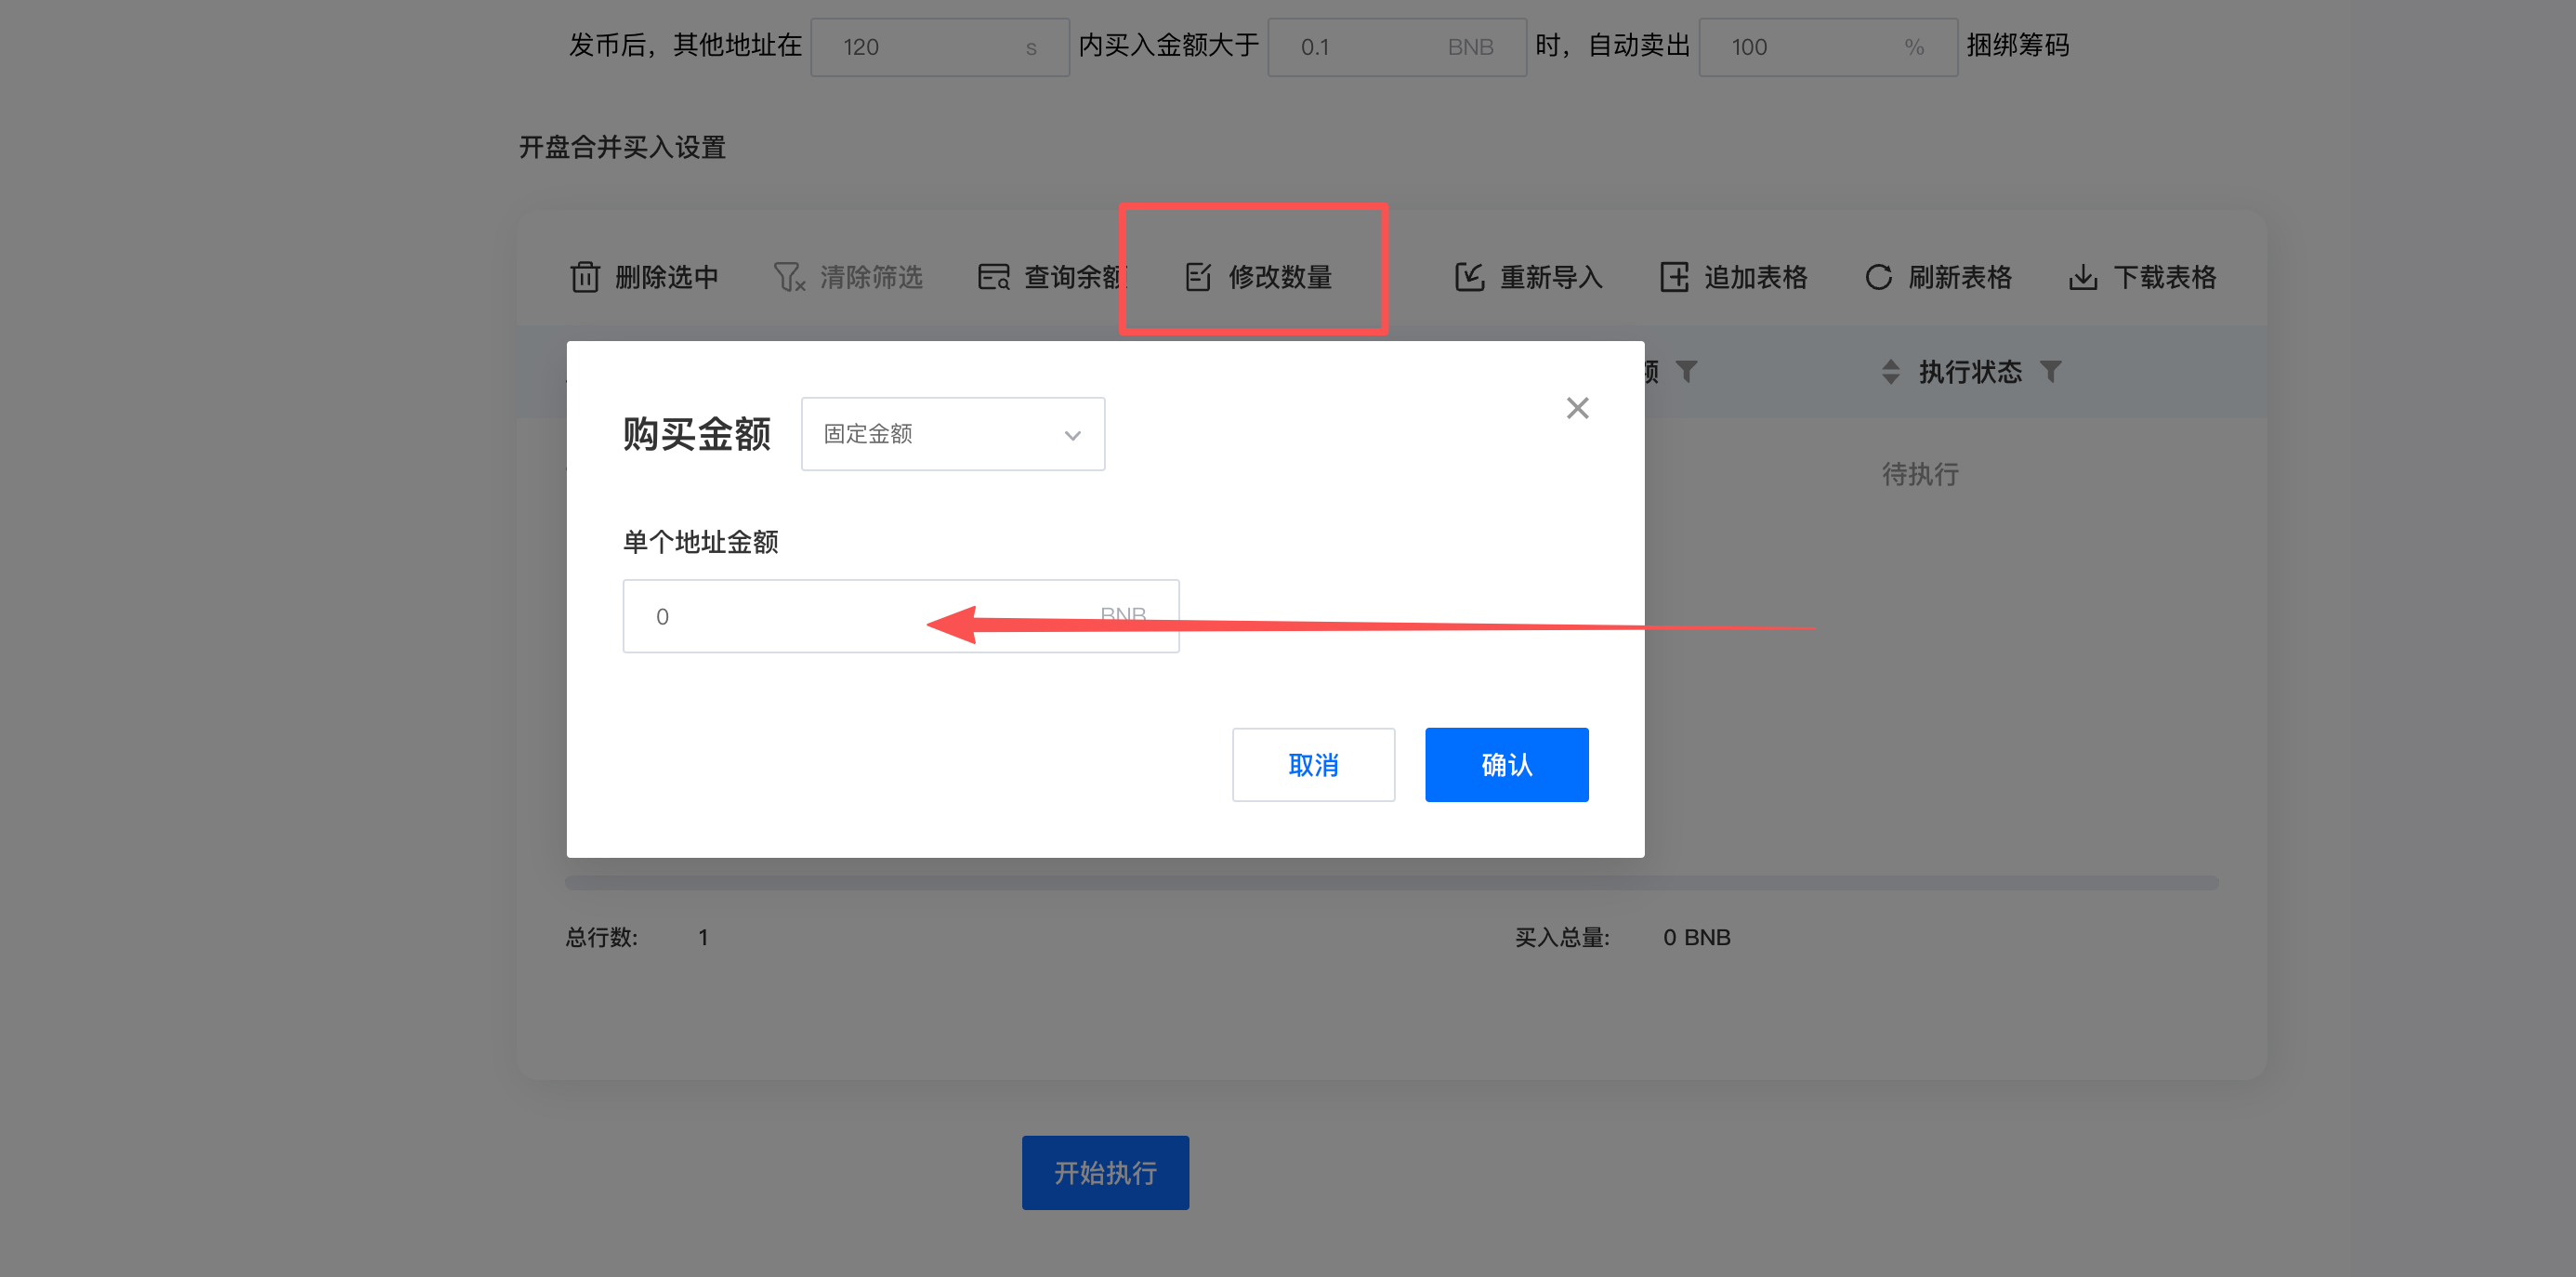The image size is (2576, 1277).
Task: Filter the 执行状态 column
Action: pyautogui.click(x=2051, y=372)
